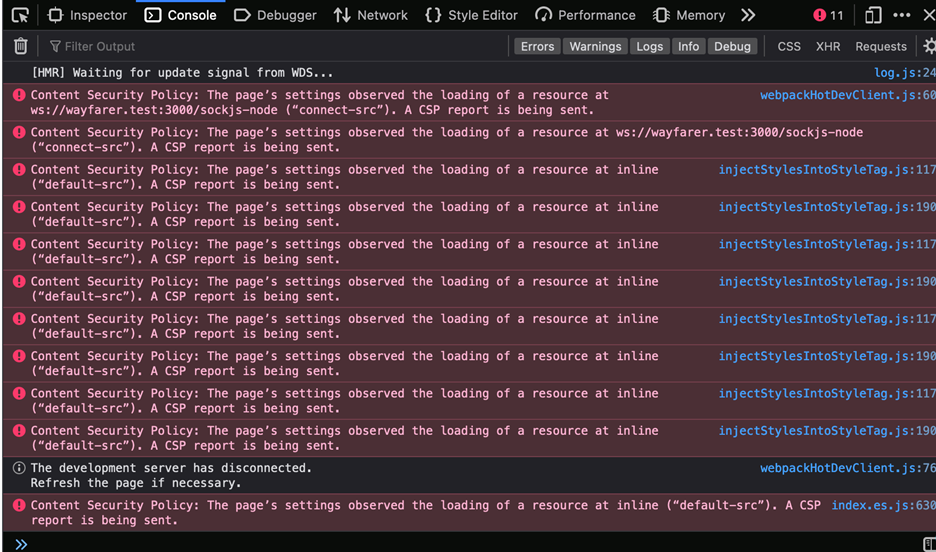Click the error count badge showing 11
Image resolution: width=936 pixels, height=552 pixels.
[x=829, y=15]
